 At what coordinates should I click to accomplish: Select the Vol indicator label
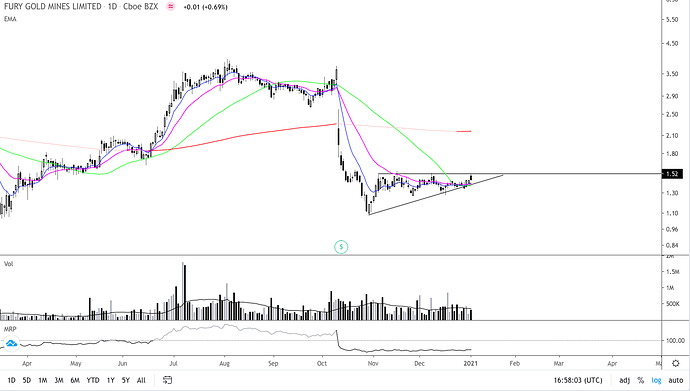tap(9, 264)
